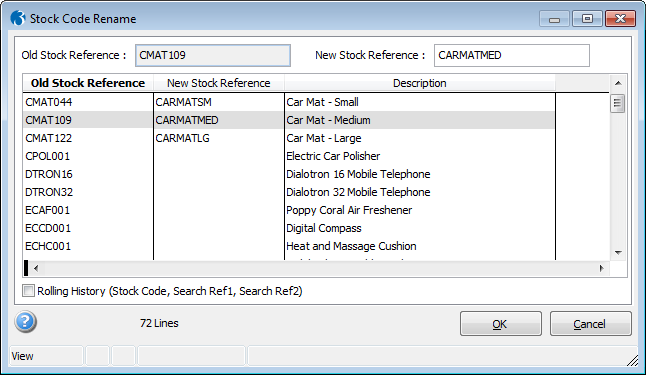Viewport: 646px width, 375px height.
Task: Maximize the Stock Code Rename window
Action: (x=587, y=19)
